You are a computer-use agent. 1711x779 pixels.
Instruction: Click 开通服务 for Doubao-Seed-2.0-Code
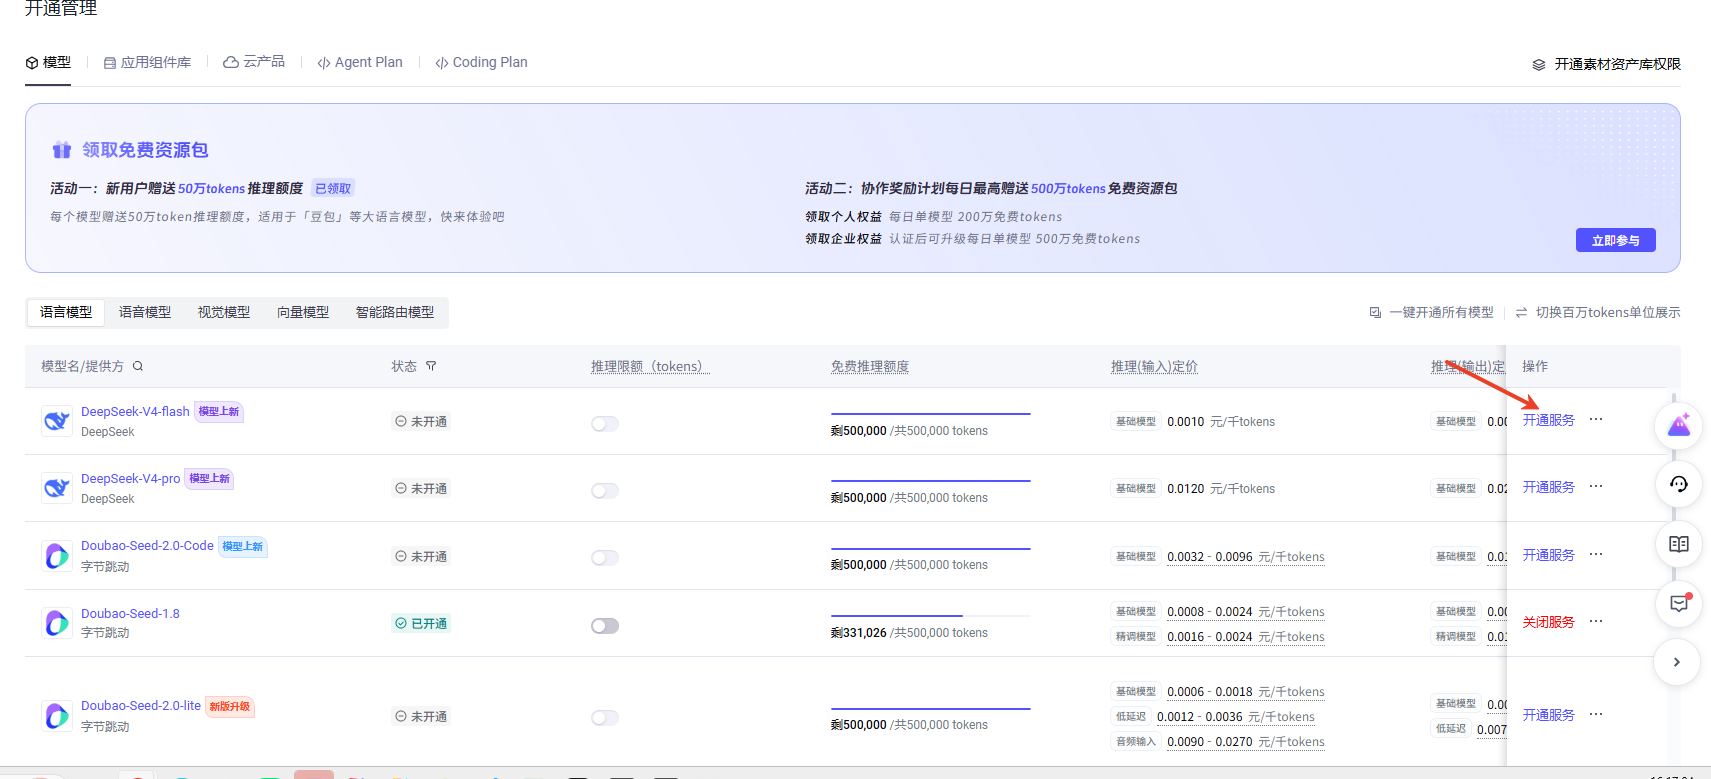pyautogui.click(x=1549, y=555)
